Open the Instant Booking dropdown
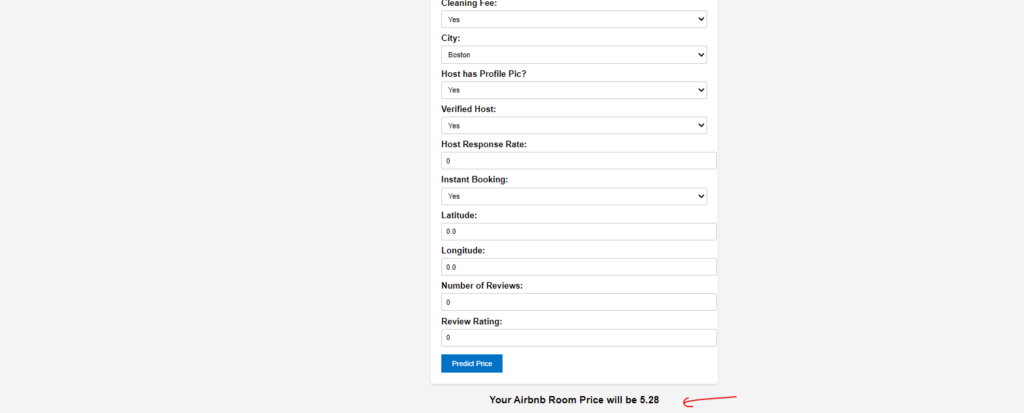 pos(573,197)
